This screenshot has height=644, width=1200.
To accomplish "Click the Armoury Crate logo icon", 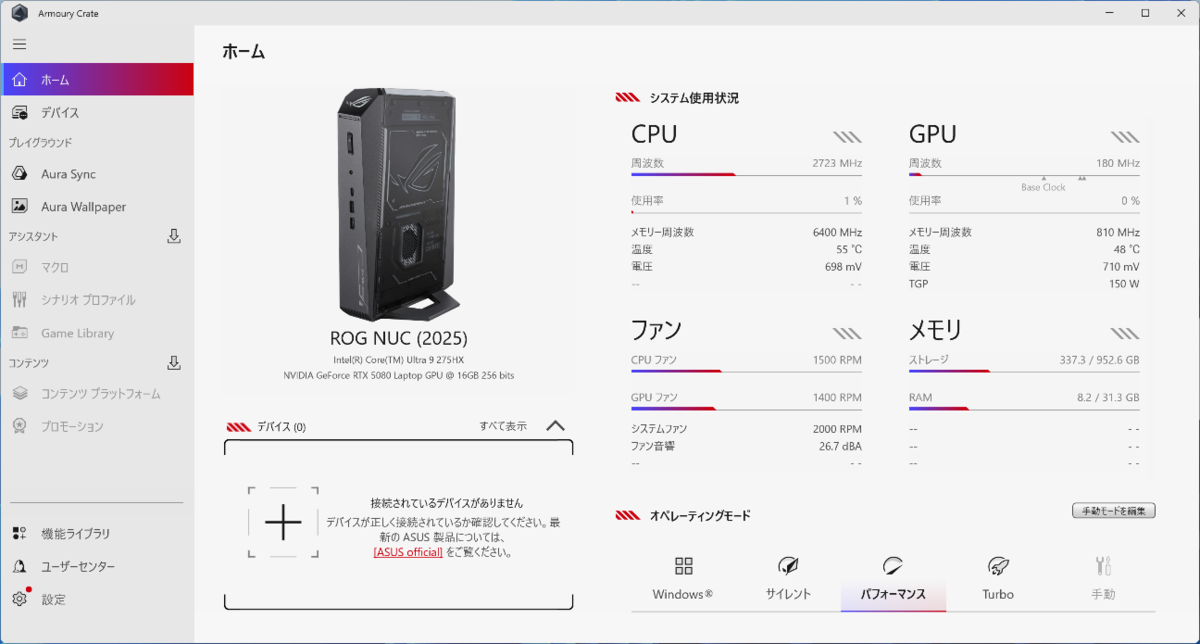I will [19, 13].
